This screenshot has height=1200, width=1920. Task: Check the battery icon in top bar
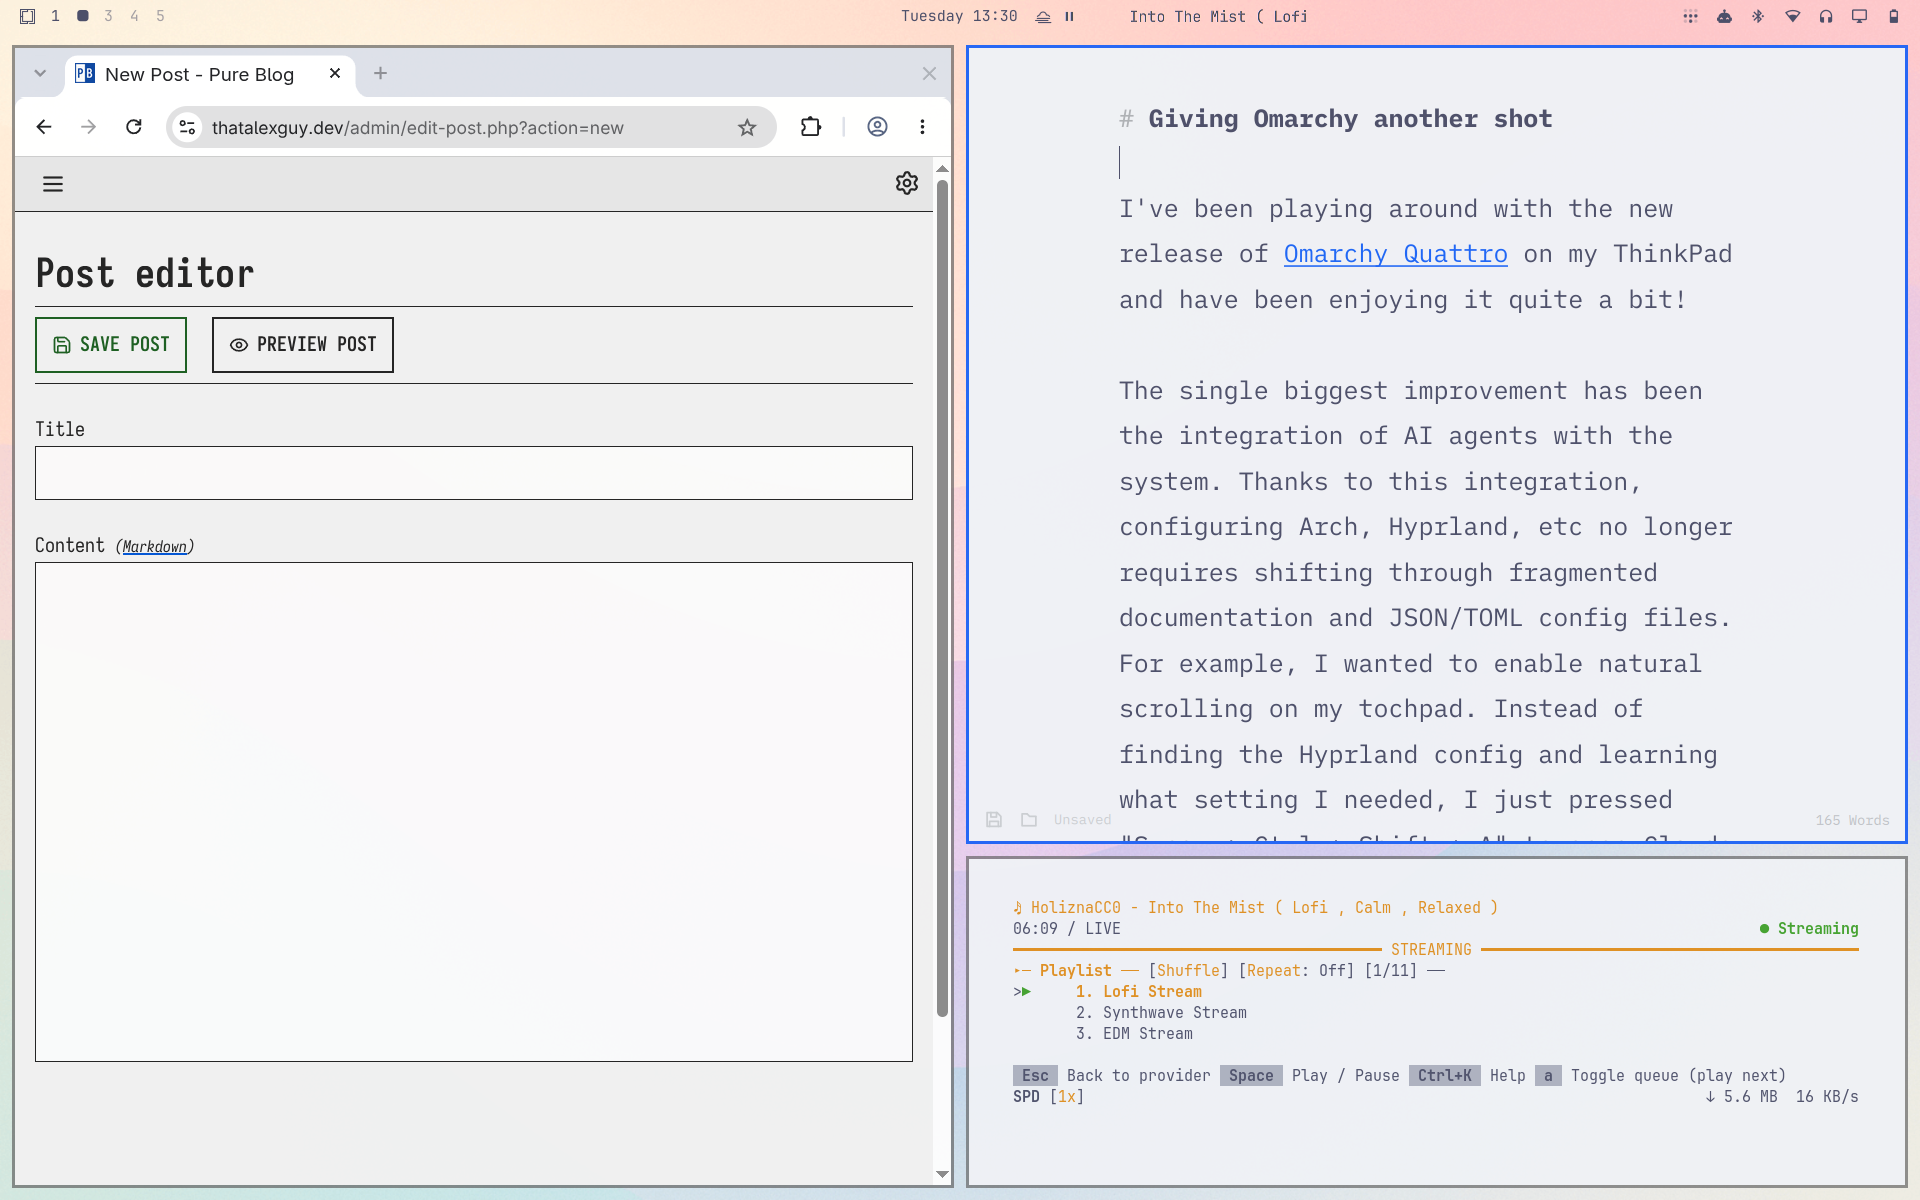click(x=1894, y=17)
